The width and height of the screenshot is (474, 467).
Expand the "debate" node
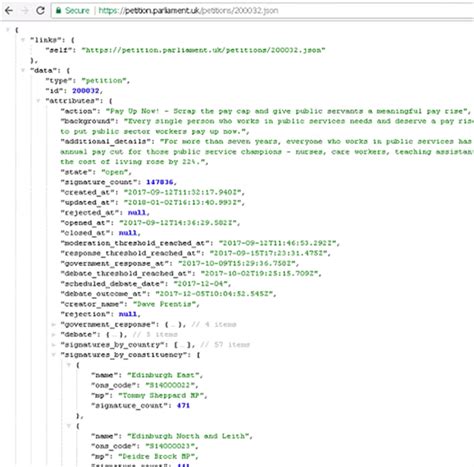point(54,334)
